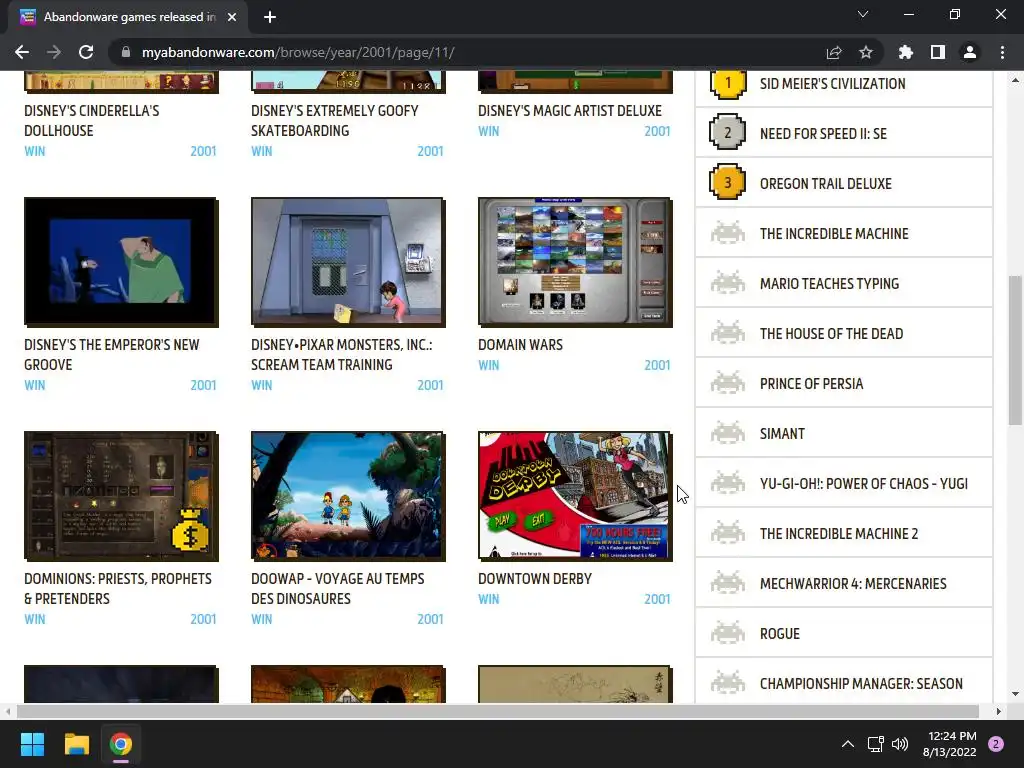Click the site lock icon
The height and width of the screenshot is (768, 1024).
(x=126, y=52)
